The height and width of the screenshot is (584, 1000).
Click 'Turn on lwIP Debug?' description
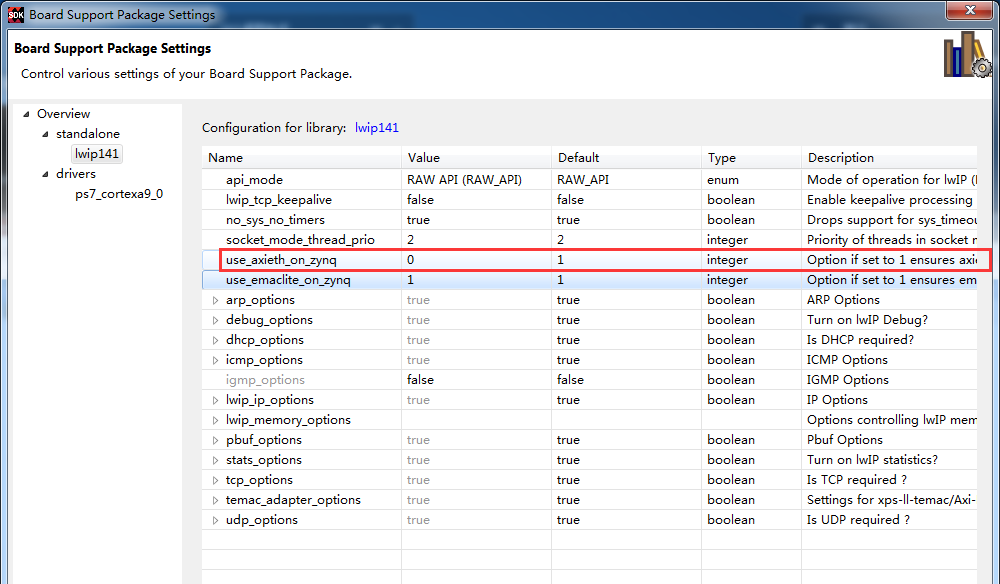pos(867,320)
